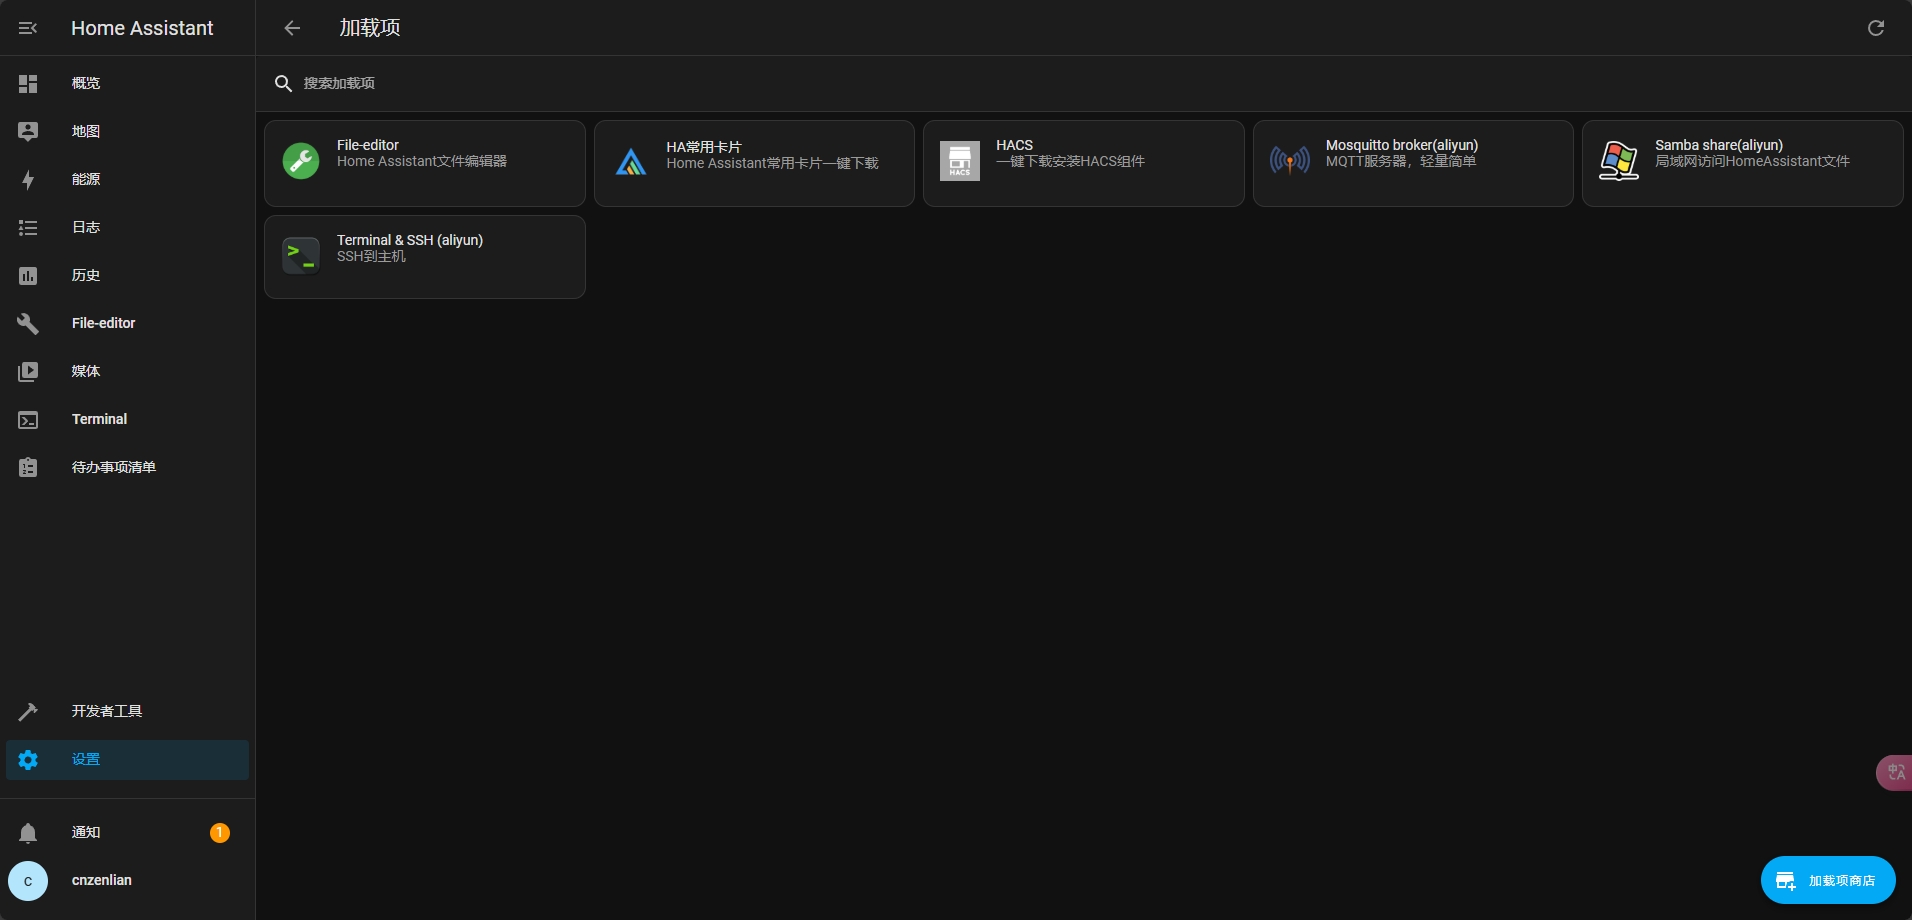1912x920 pixels.
Task: Click the green File-editor add-on icon
Action: pyautogui.click(x=301, y=160)
